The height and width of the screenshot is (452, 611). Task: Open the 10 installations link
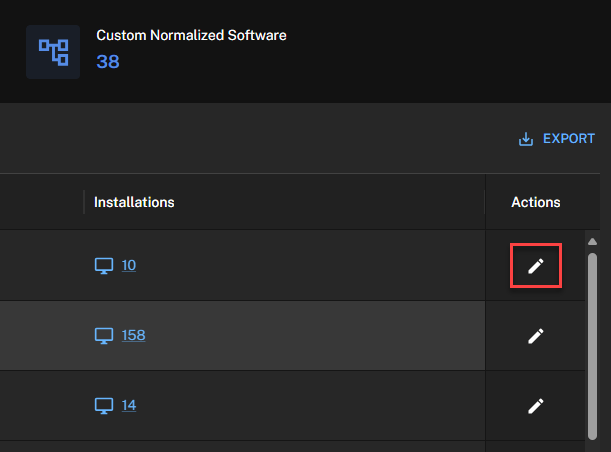click(x=129, y=265)
